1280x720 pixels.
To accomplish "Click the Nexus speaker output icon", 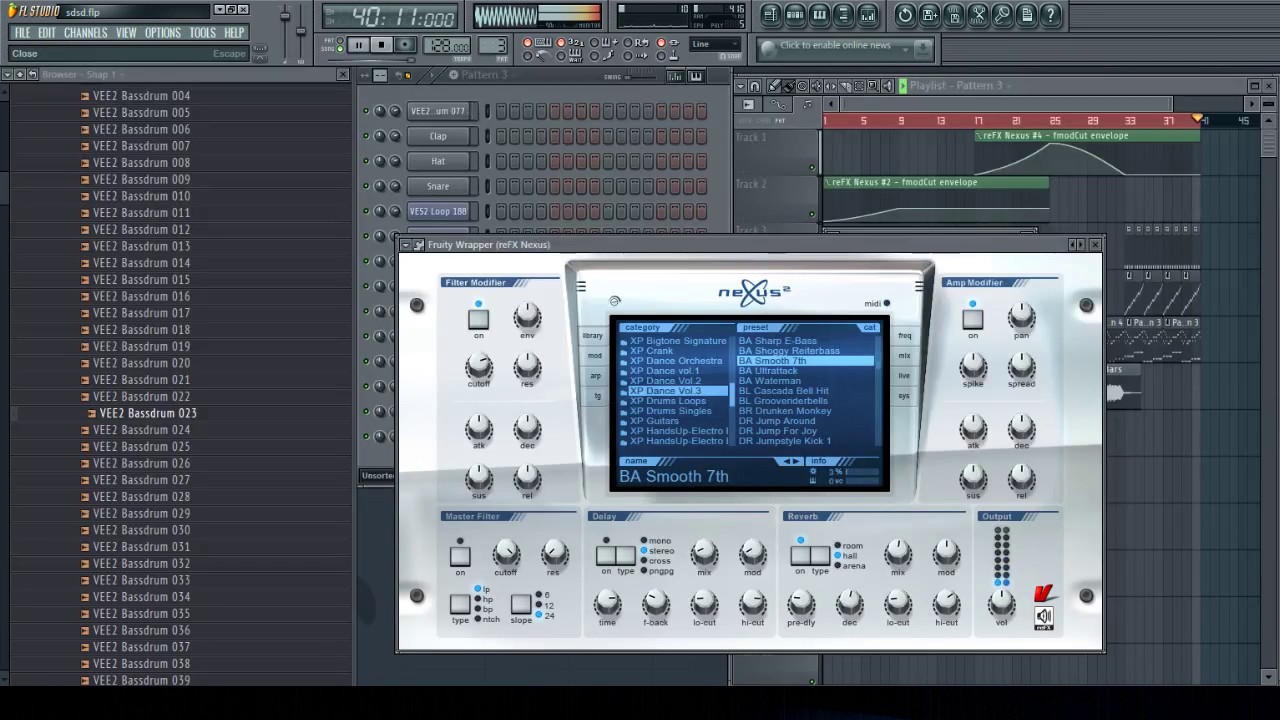I will 1044,617.
